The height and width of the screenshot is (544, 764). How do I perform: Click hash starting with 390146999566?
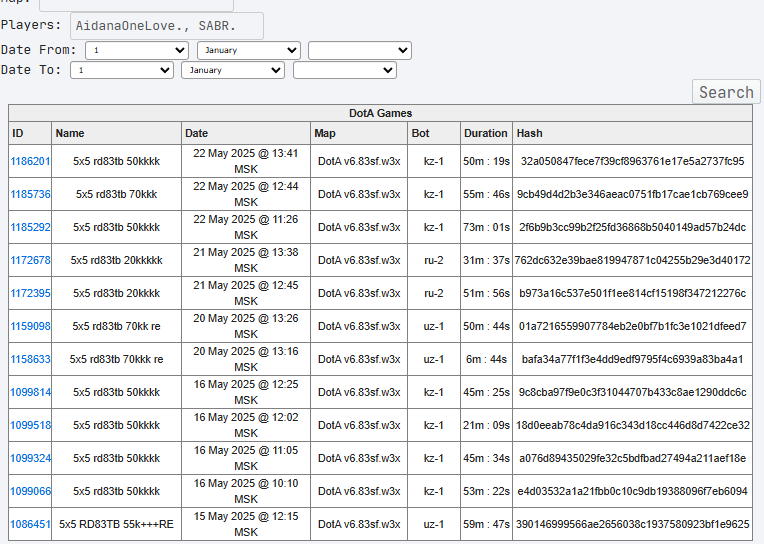point(632,524)
